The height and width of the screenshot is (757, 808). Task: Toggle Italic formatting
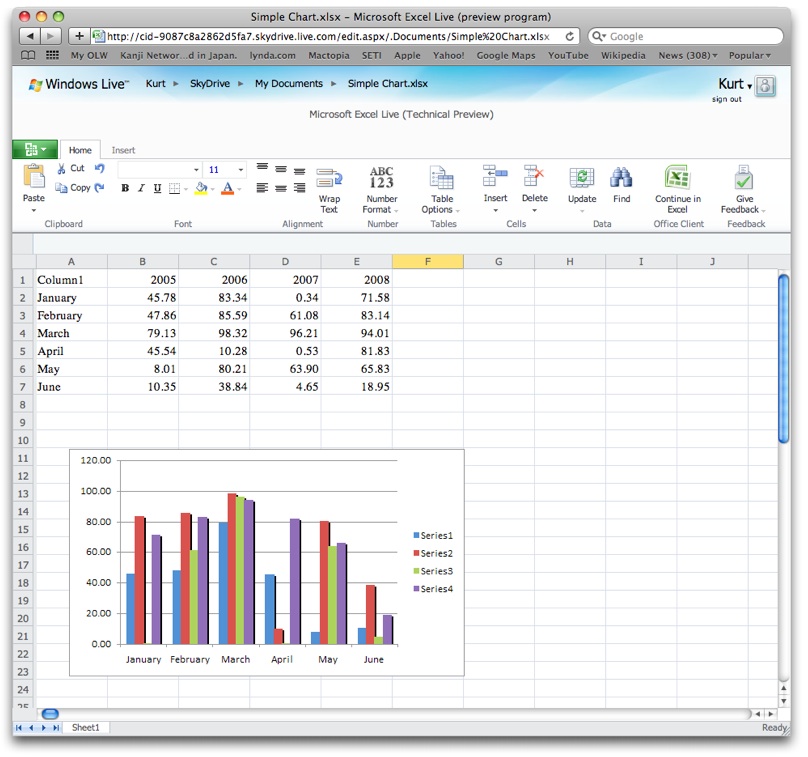point(141,189)
